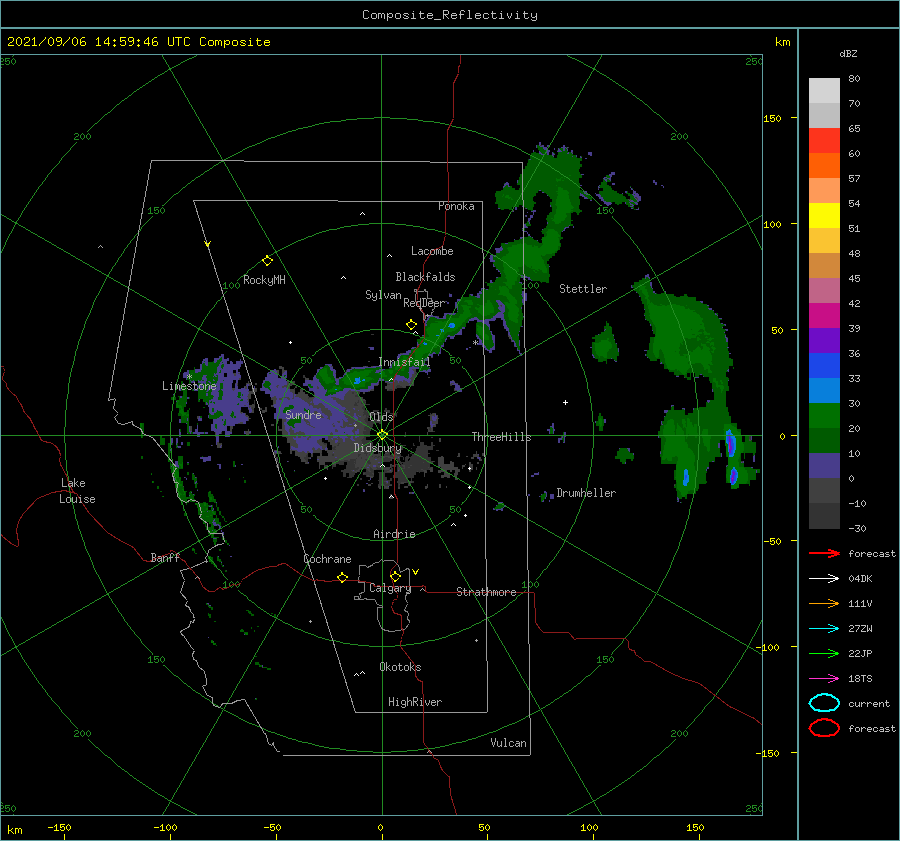Image resolution: width=900 pixels, height=841 pixels.
Task: Click the Didsbury label
Action: tap(377, 448)
